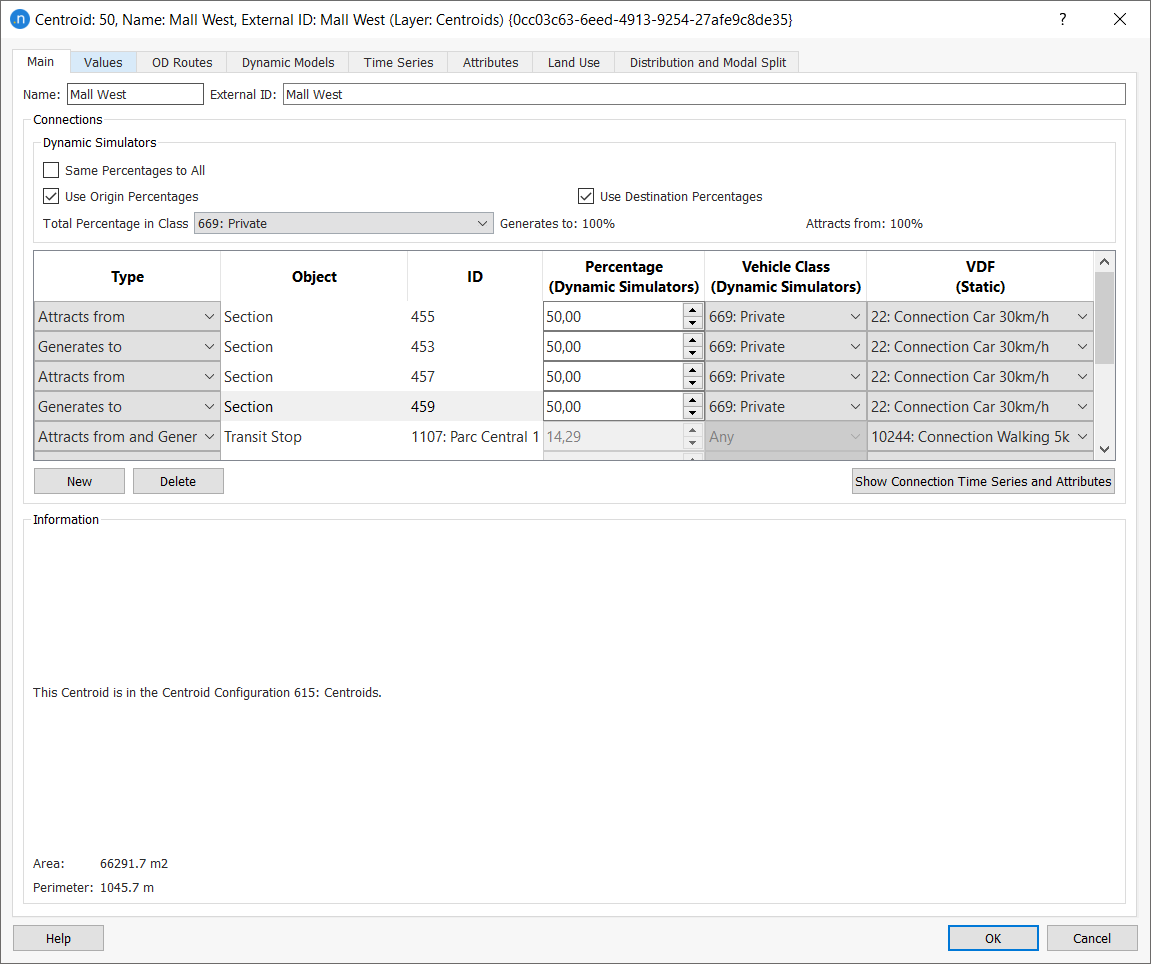Show Connection Time Series and Attributes
Image resolution: width=1151 pixels, height=964 pixels.
(x=982, y=481)
